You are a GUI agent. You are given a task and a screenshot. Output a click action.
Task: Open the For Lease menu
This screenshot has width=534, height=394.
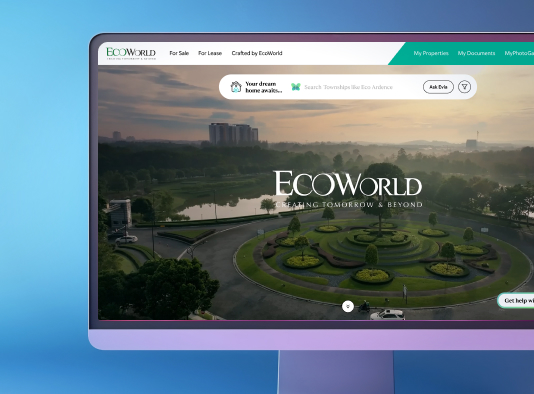coord(210,53)
